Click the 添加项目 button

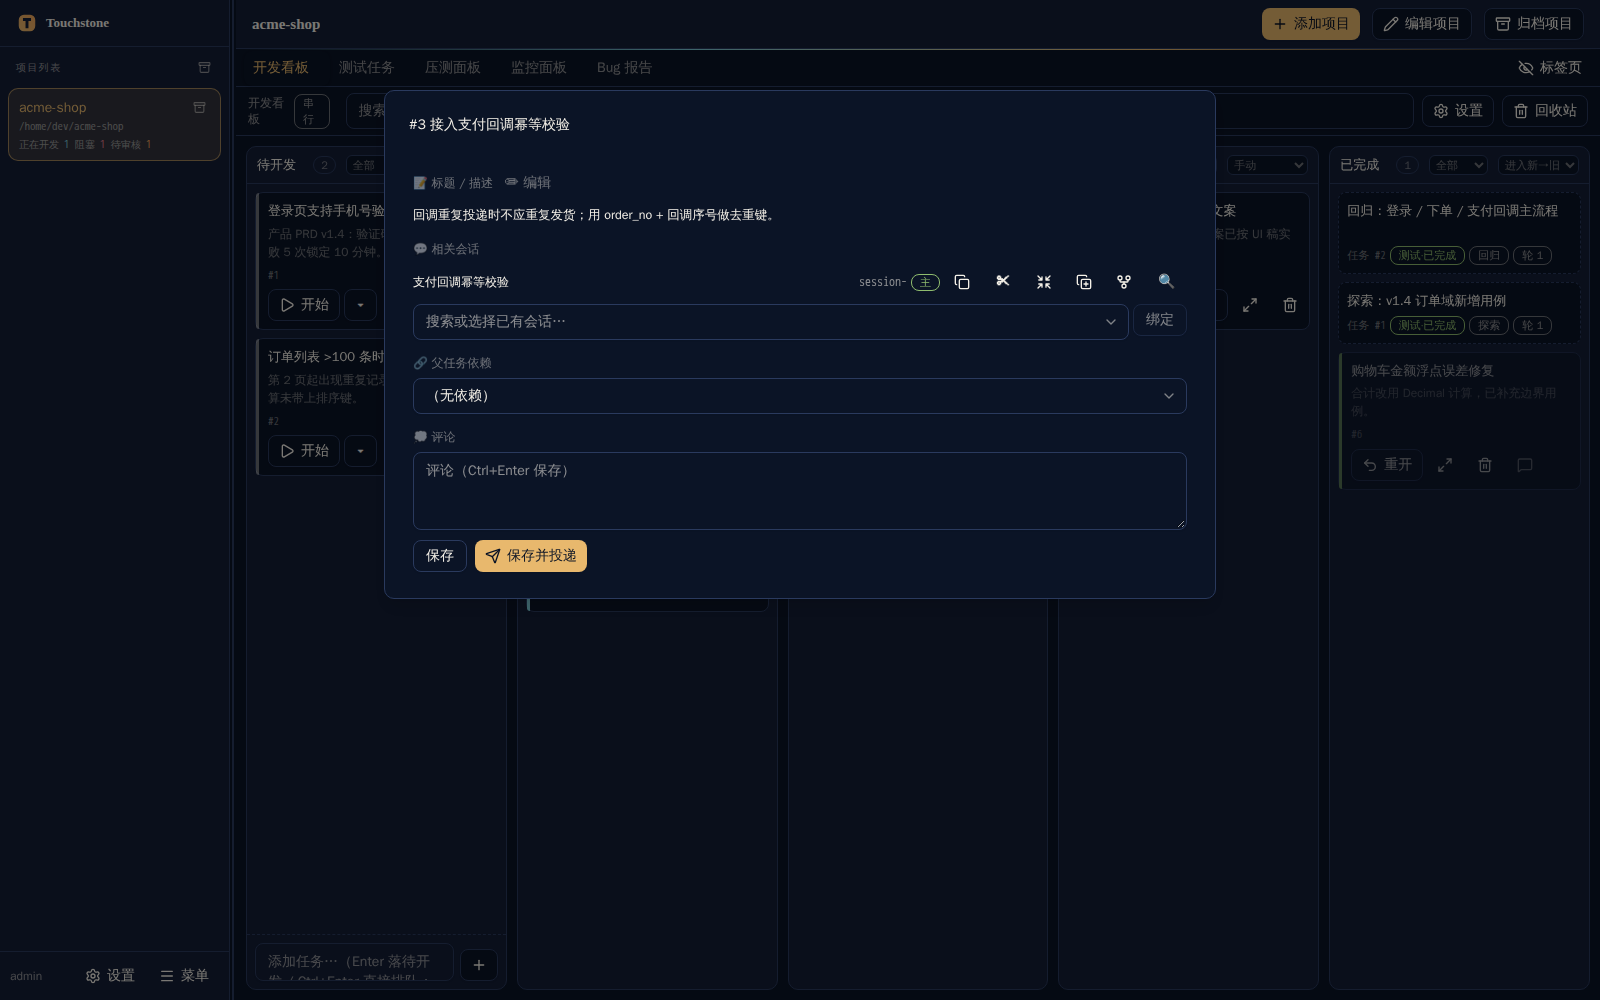coord(1311,24)
